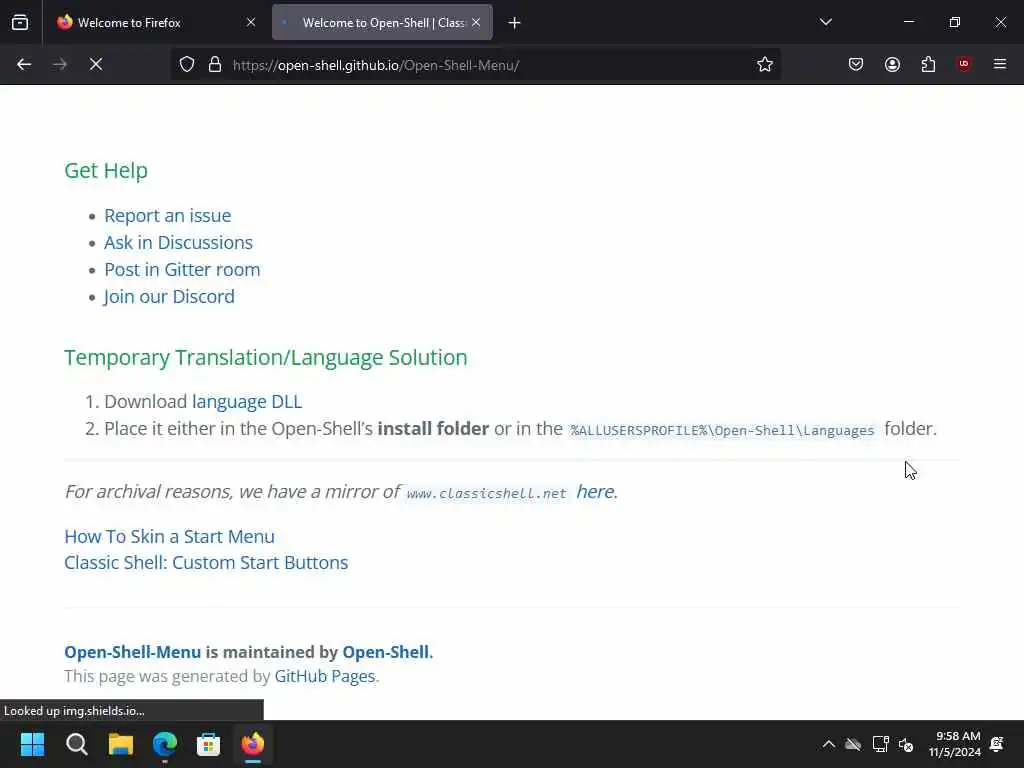Close the Welcome to Open-Shell tab
This screenshot has width=1024, height=768.
[x=476, y=22]
